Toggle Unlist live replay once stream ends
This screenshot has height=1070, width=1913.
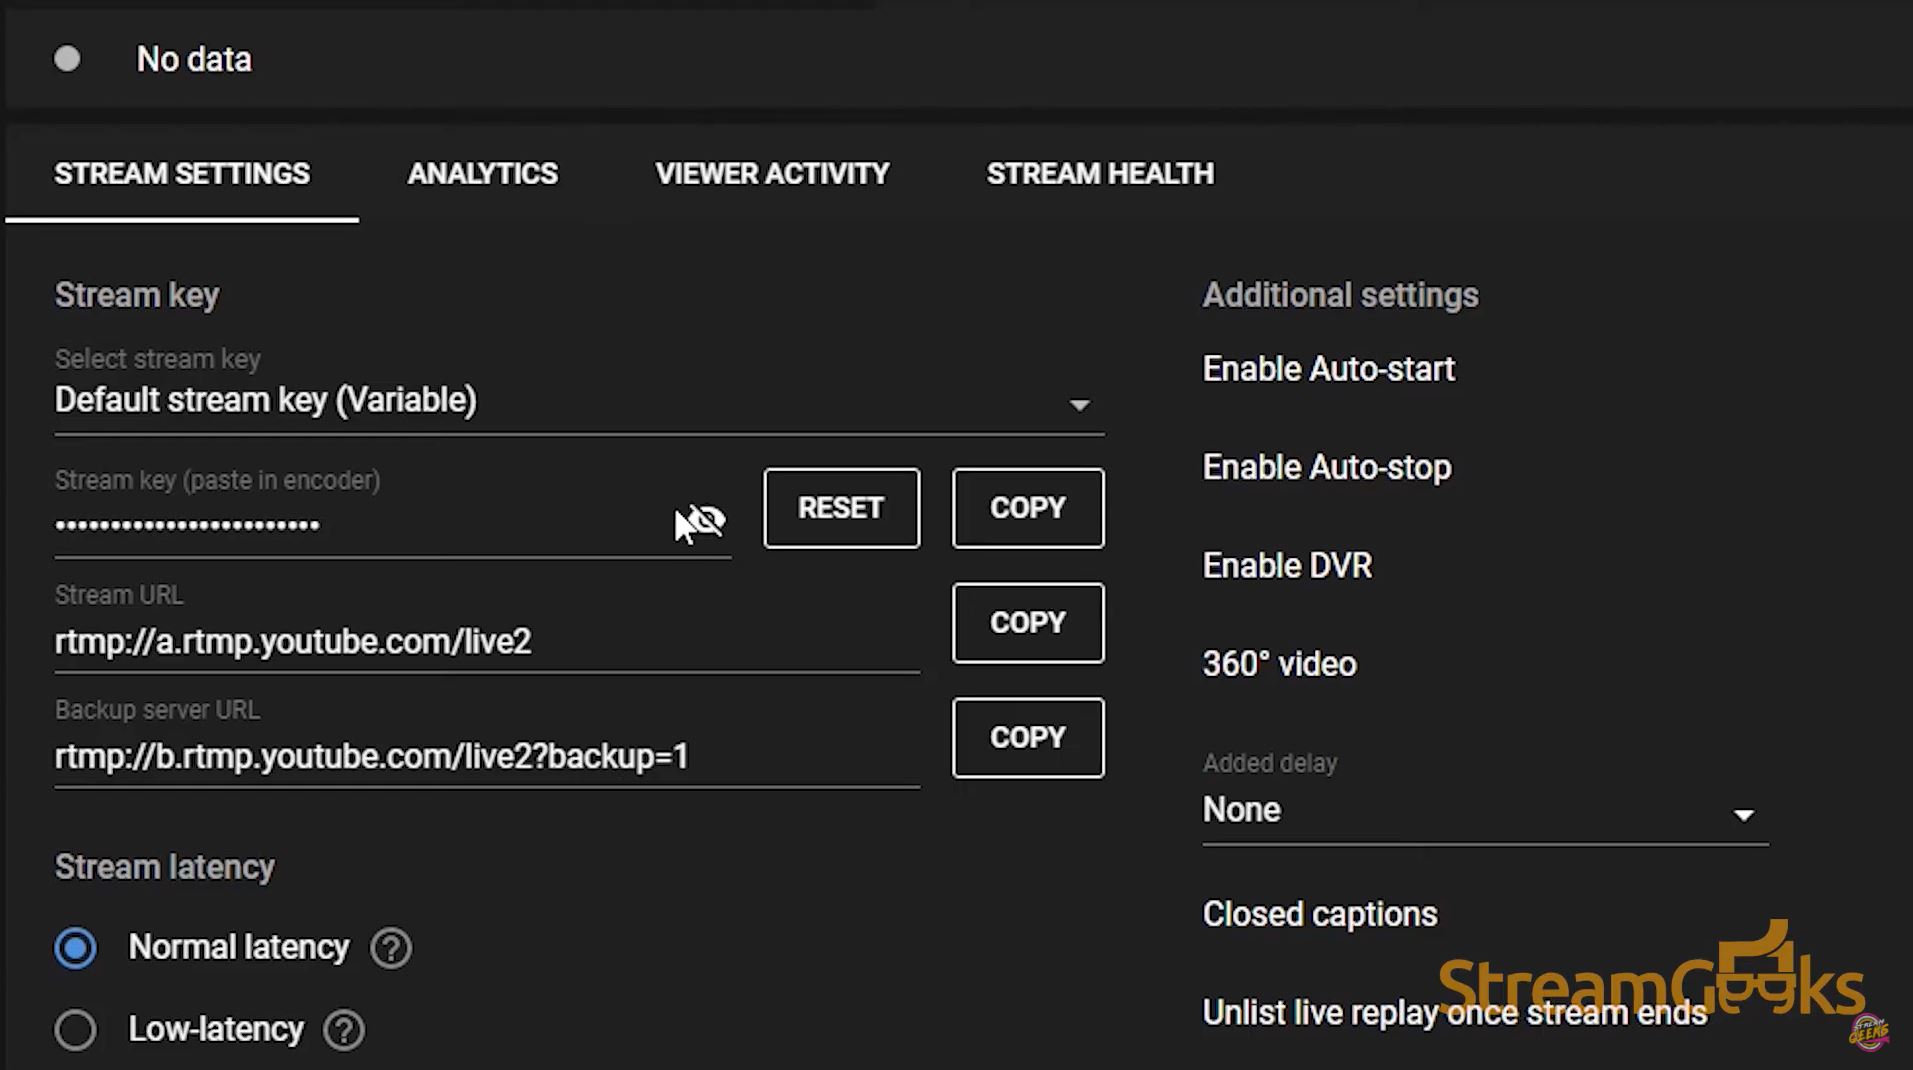pyautogui.click(x=1454, y=1012)
